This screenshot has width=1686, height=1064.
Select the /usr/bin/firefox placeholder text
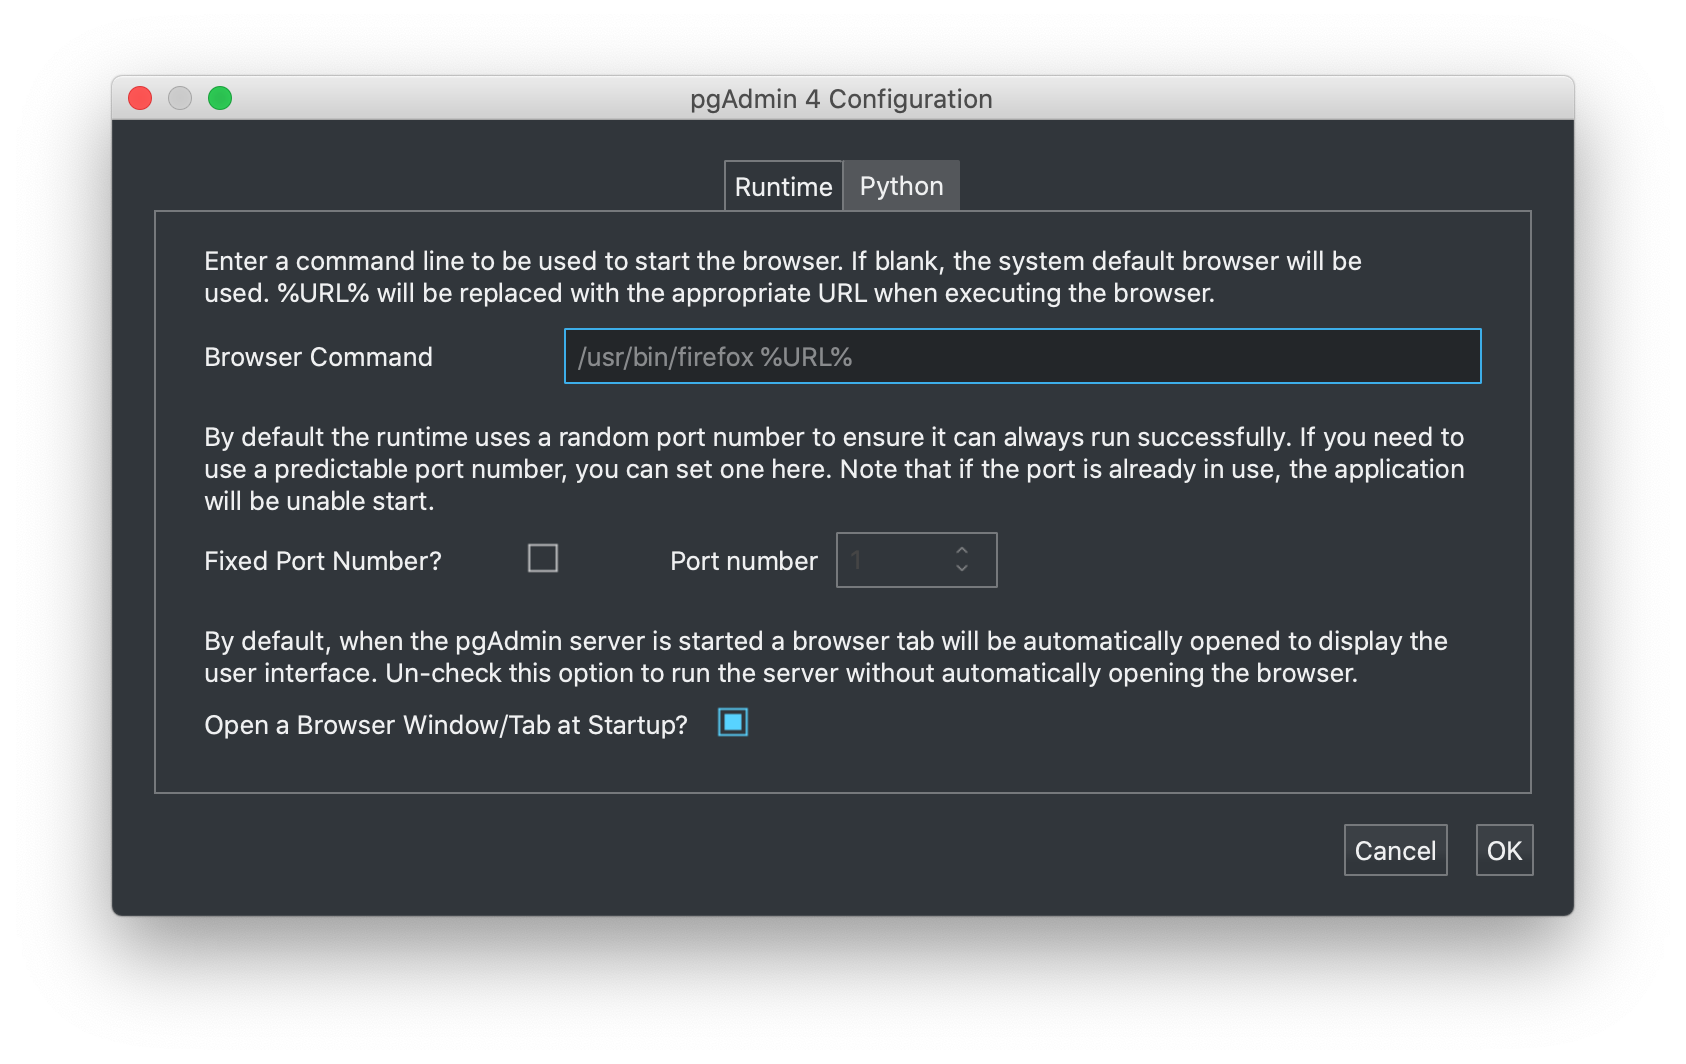click(714, 356)
